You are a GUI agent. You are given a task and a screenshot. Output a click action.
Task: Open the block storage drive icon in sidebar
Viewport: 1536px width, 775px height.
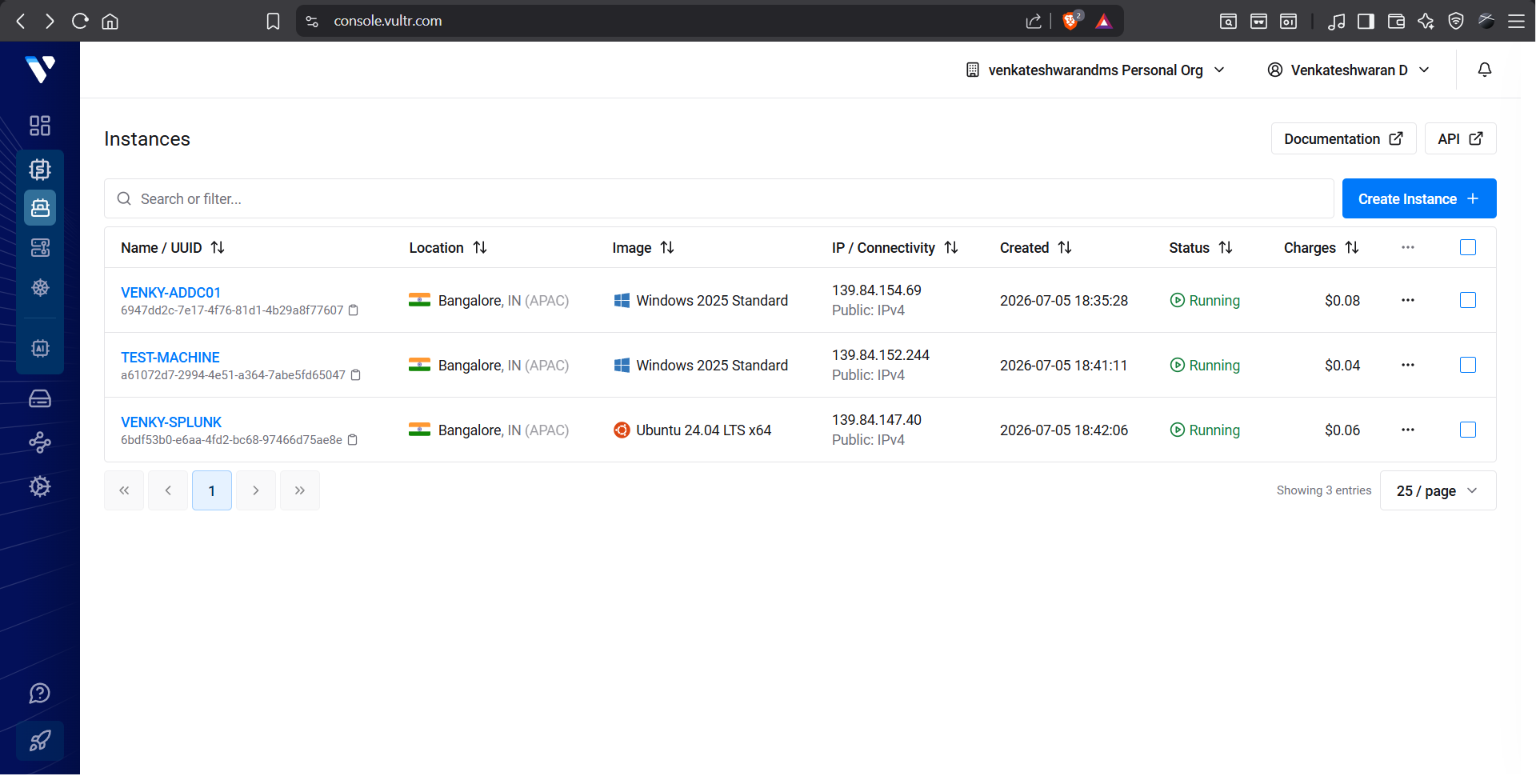(x=40, y=399)
